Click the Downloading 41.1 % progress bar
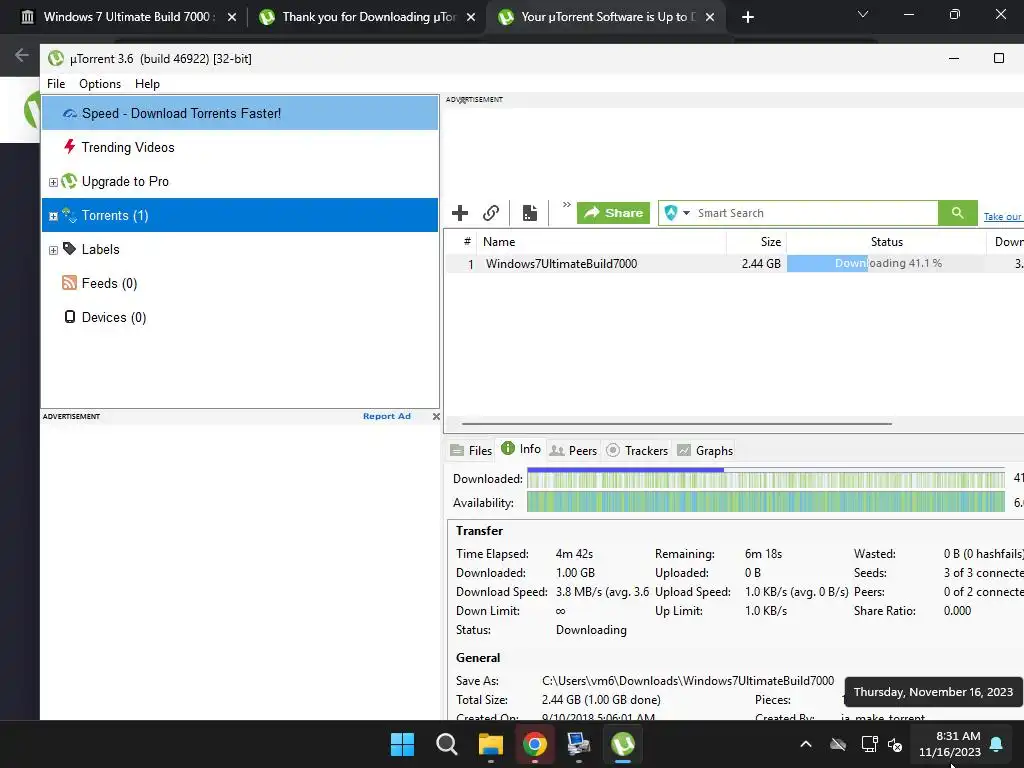 click(886, 263)
